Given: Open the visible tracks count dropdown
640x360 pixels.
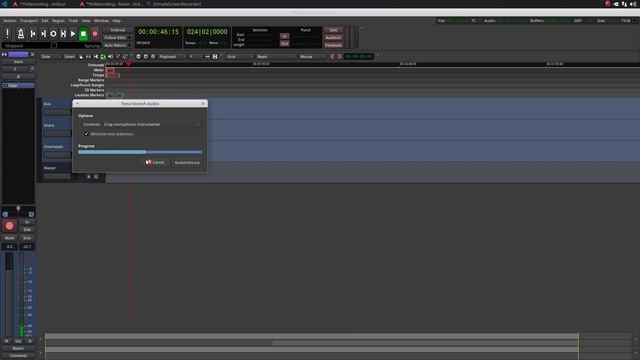Looking at the screenshot, I should (196, 57).
